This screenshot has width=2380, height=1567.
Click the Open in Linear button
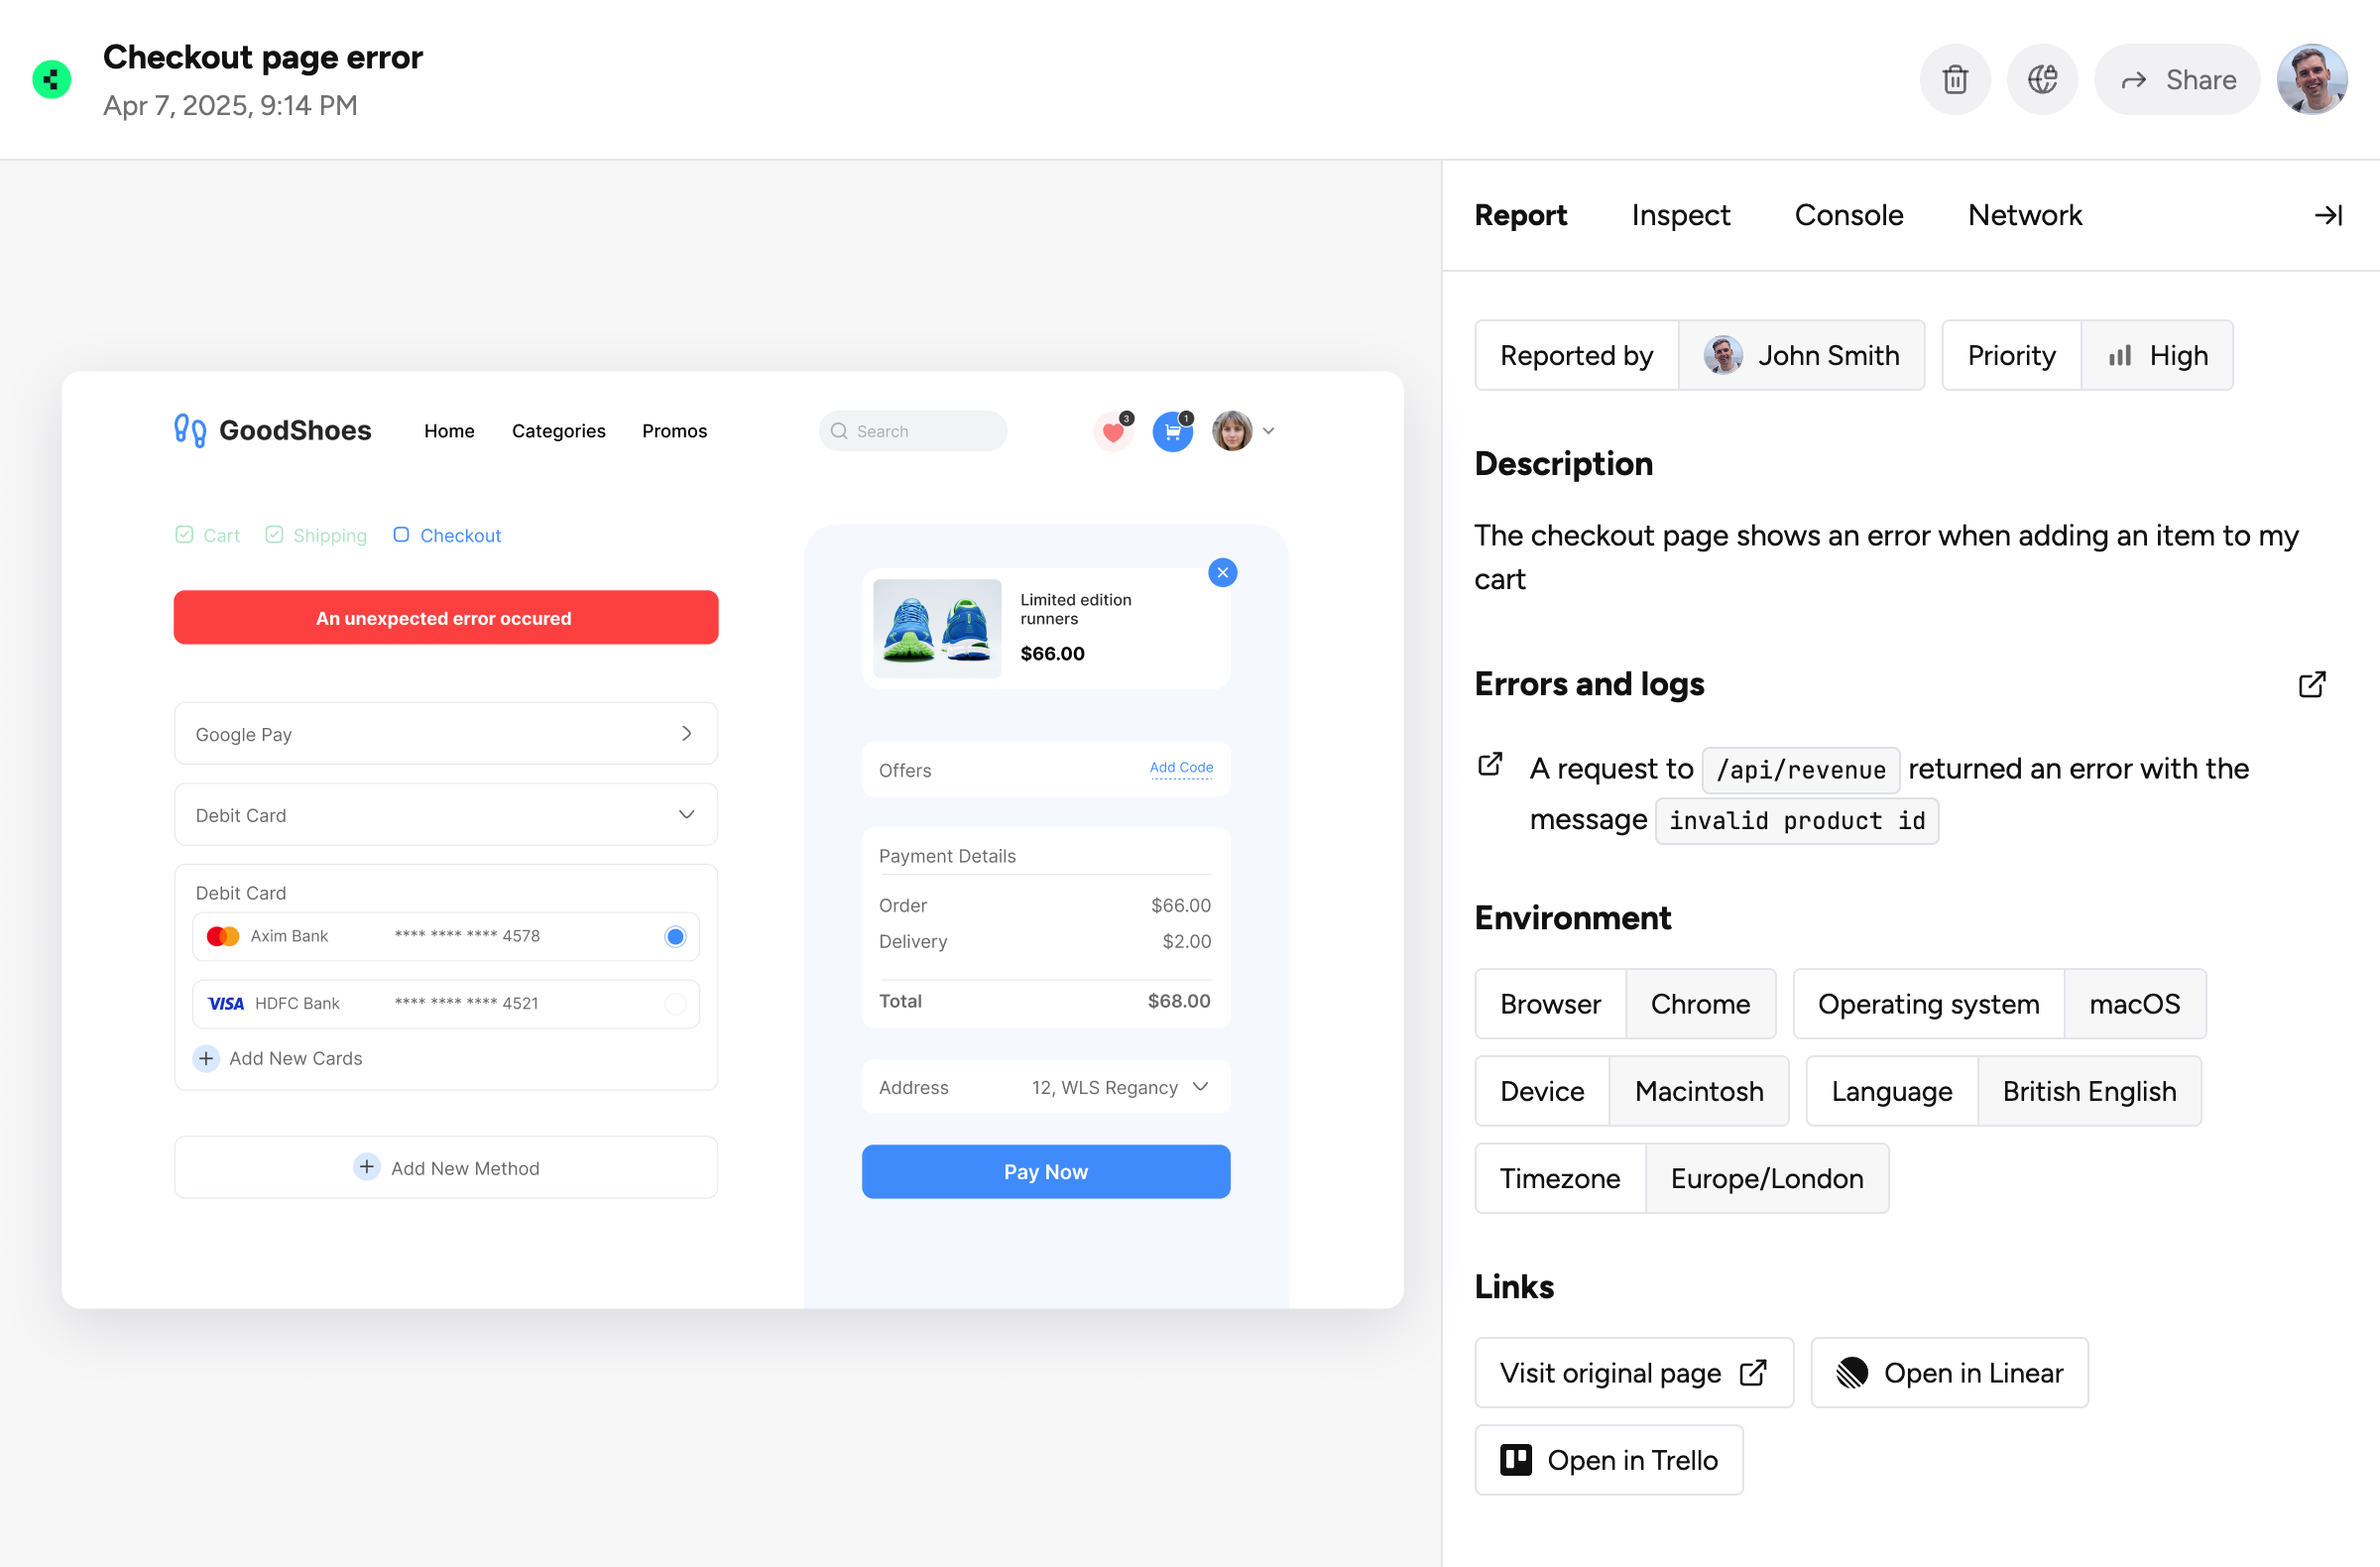[x=1949, y=1373]
